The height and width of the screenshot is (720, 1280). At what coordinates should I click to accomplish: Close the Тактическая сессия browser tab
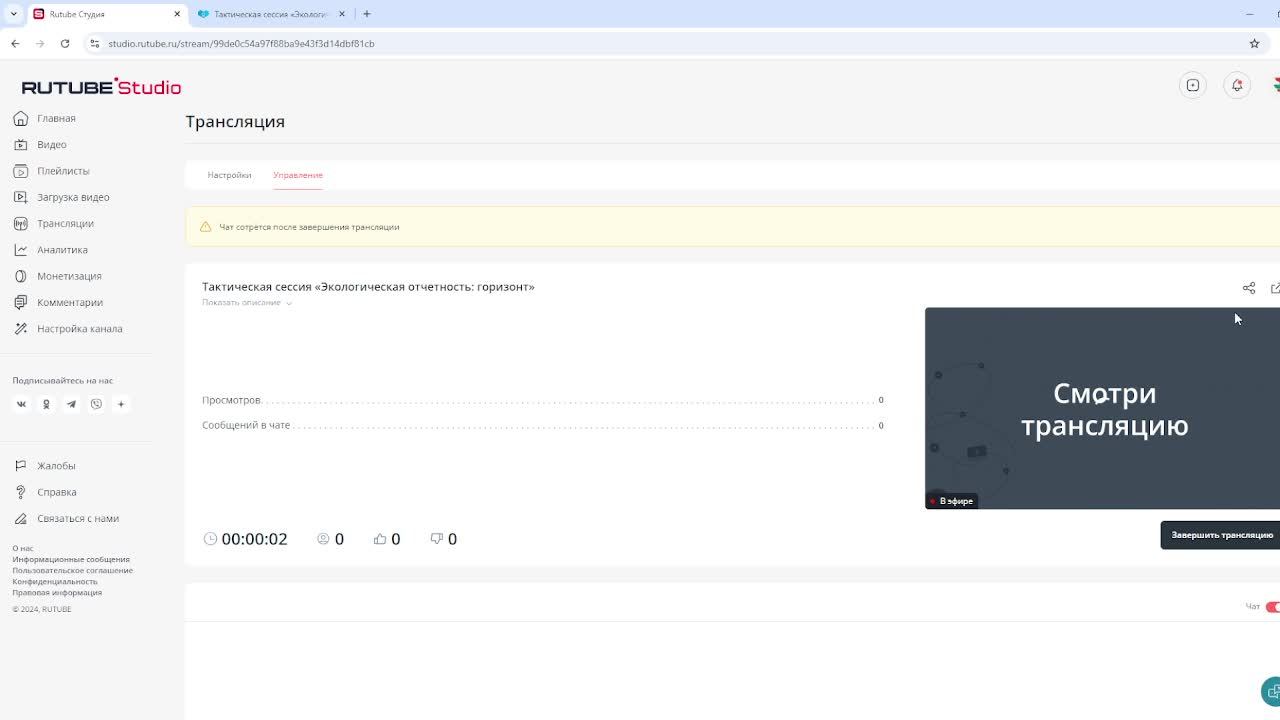click(342, 14)
